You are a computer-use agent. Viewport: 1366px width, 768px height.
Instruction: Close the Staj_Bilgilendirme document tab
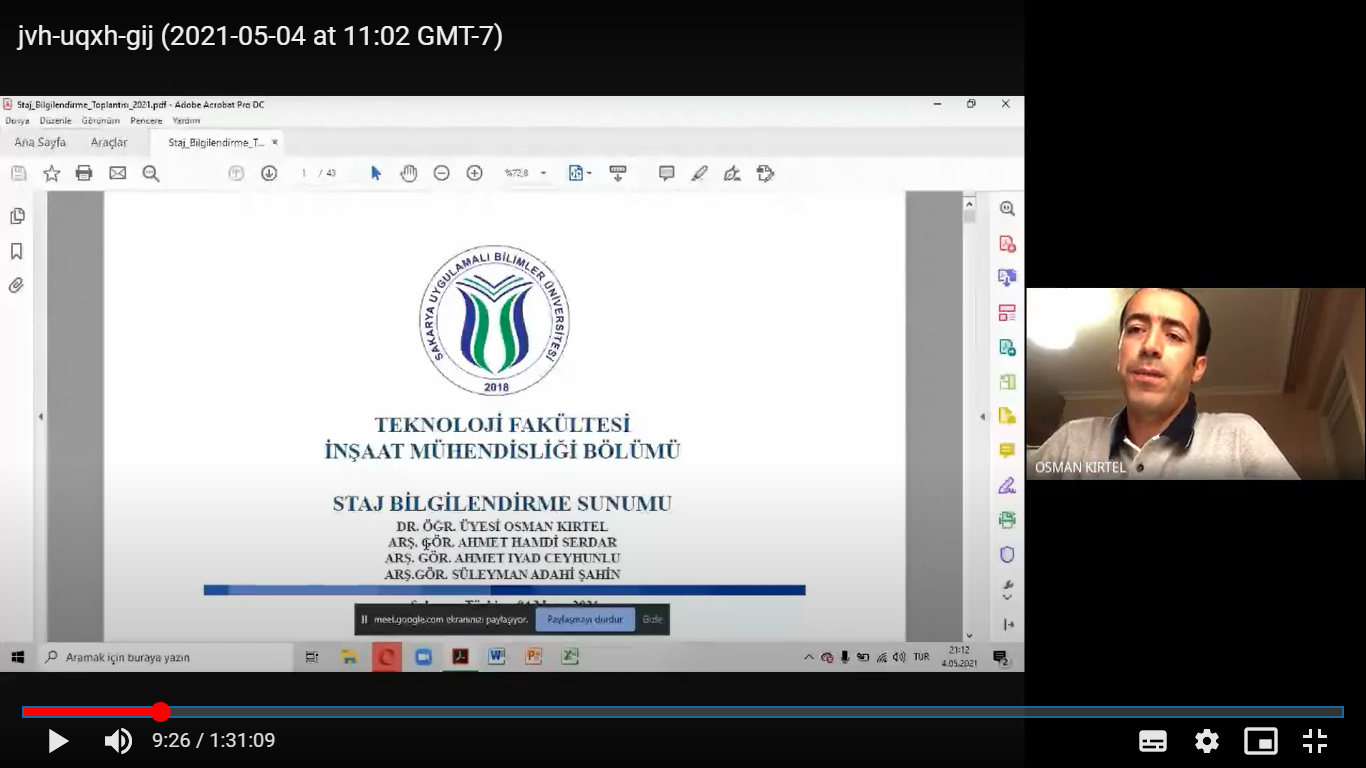tap(275, 142)
